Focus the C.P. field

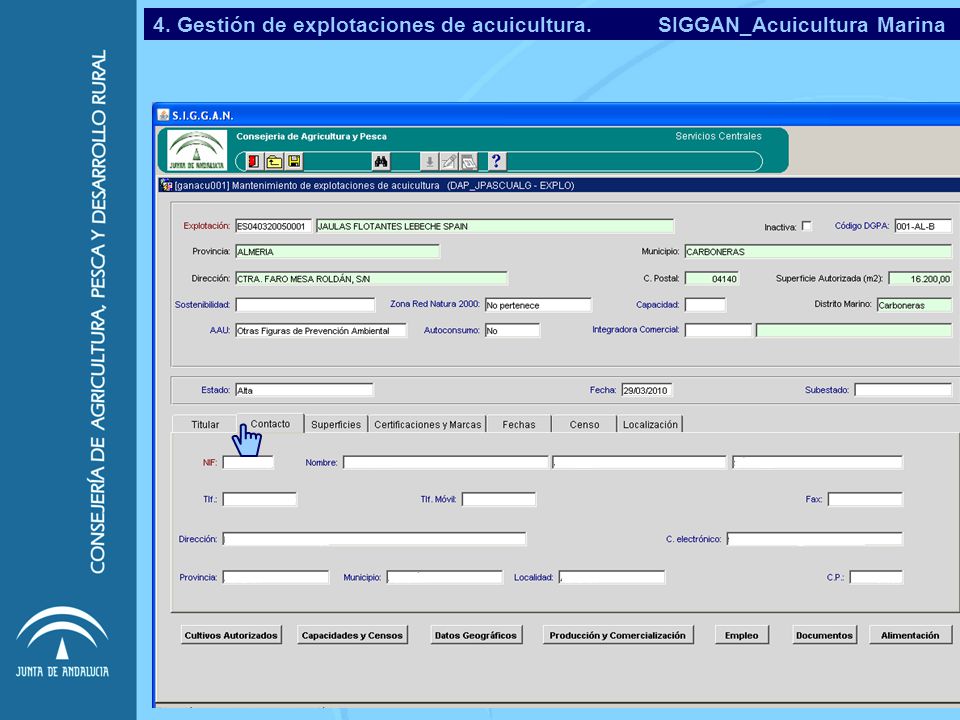[876, 577]
